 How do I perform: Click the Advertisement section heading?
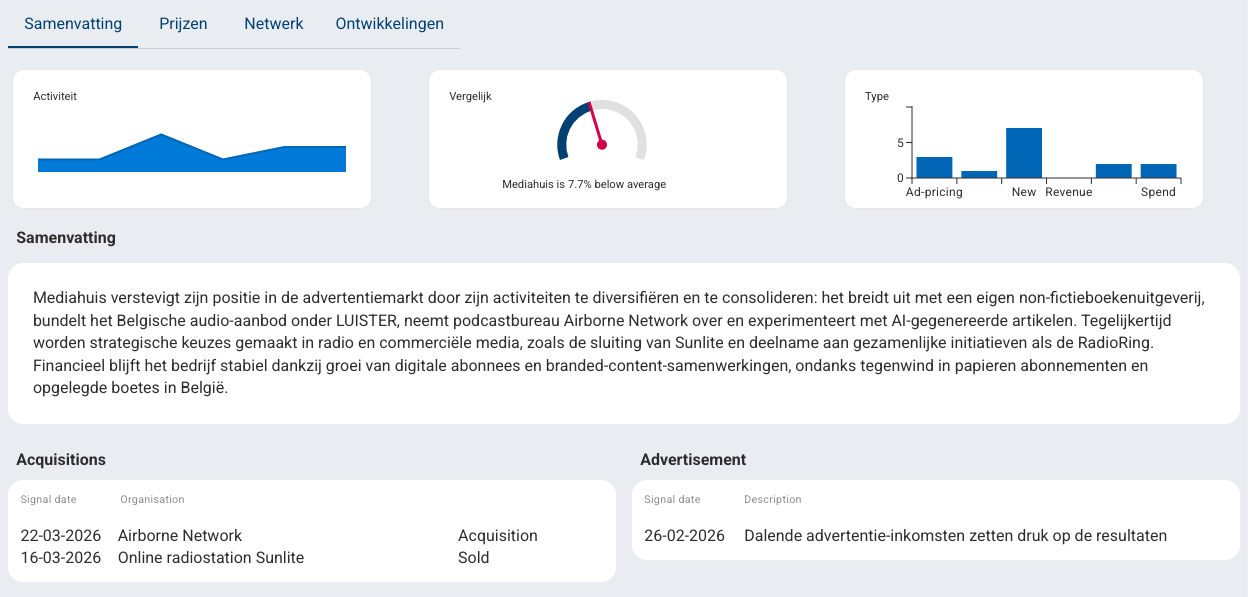point(693,460)
